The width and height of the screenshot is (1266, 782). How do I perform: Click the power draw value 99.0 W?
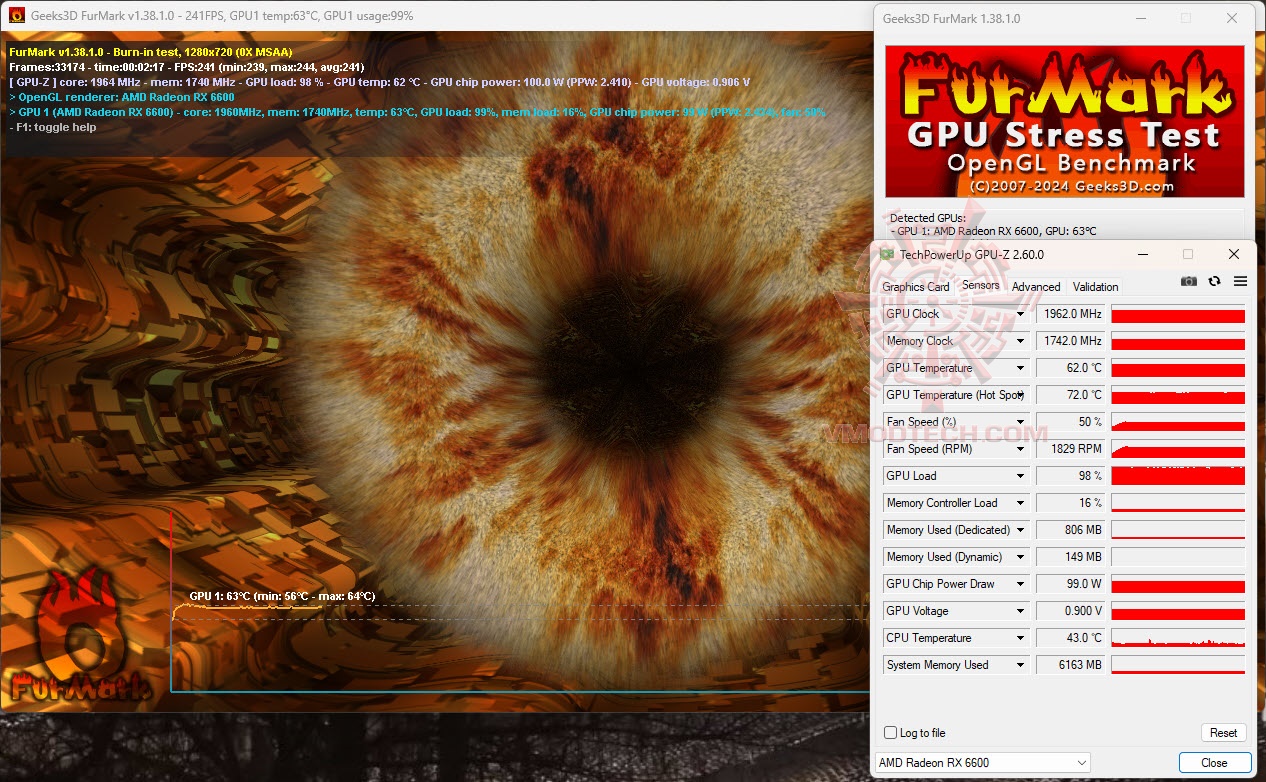tap(1071, 584)
